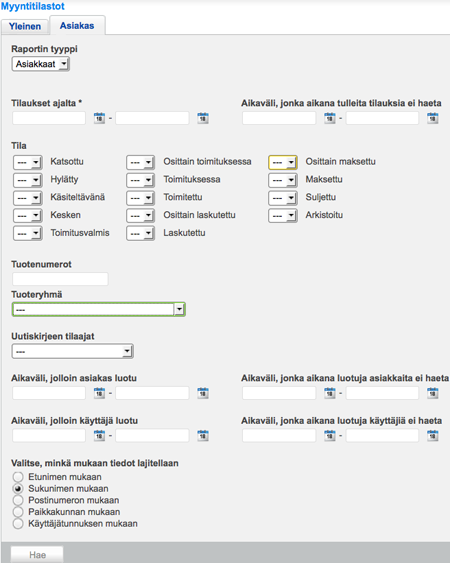Screen dimensions: 450x563
Task: Expand the Tuoteryhmä dropdown
Action: 99,309
